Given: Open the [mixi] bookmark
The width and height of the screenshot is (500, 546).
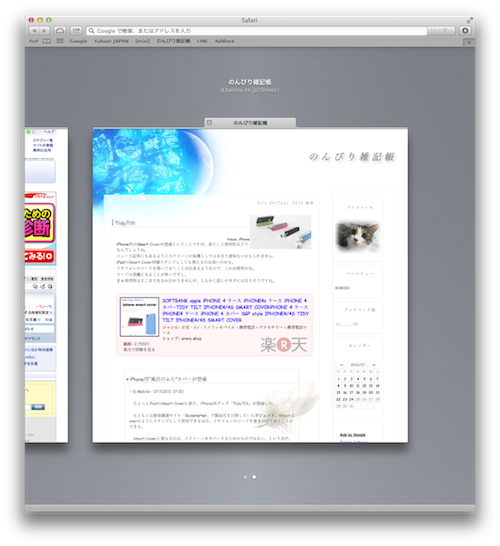Looking at the screenshot, I should point(142,41).
